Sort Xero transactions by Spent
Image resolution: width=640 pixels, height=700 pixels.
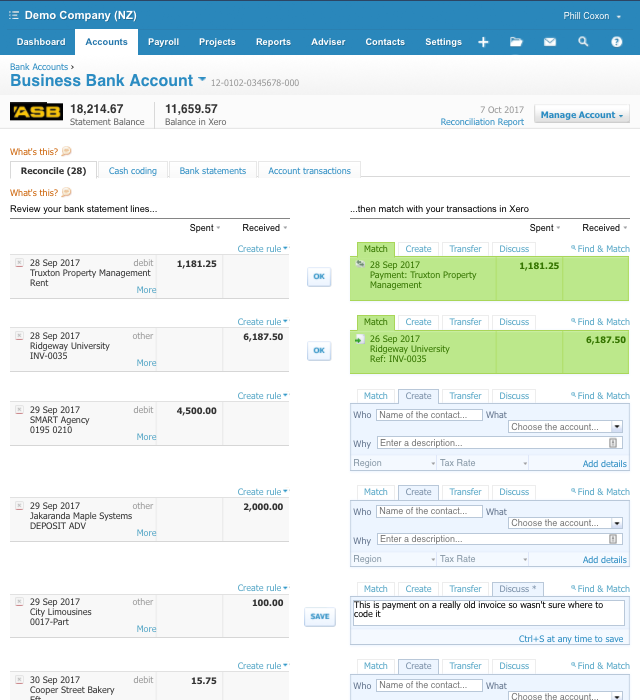click(544, 228)
